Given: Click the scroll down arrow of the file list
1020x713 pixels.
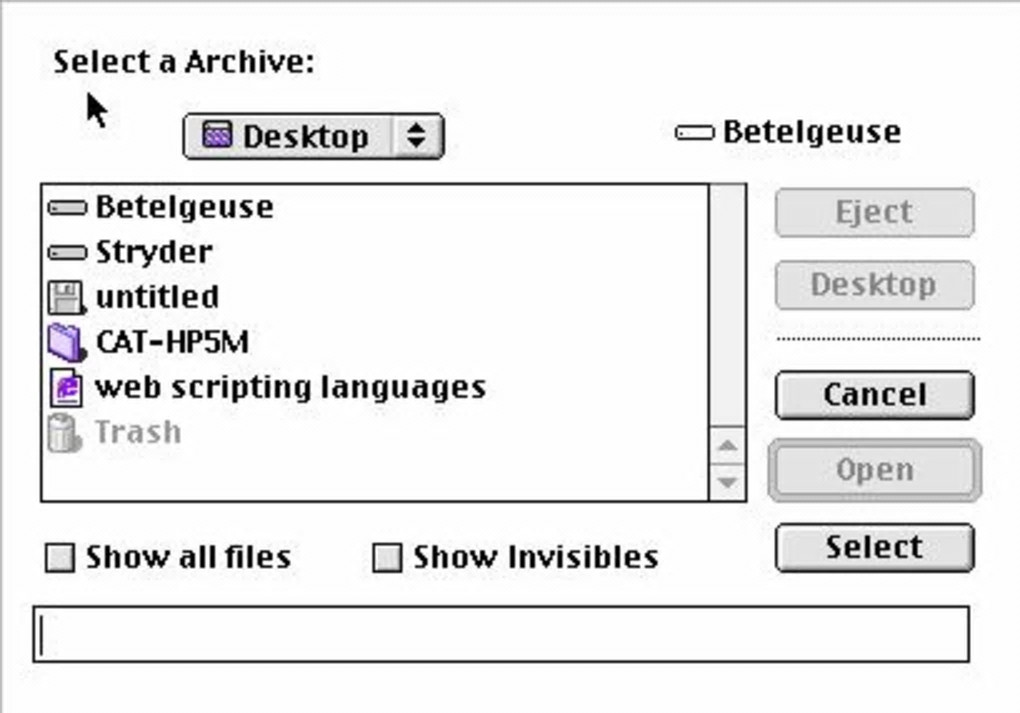Looking at the screenshot, I should coord(727,482).
